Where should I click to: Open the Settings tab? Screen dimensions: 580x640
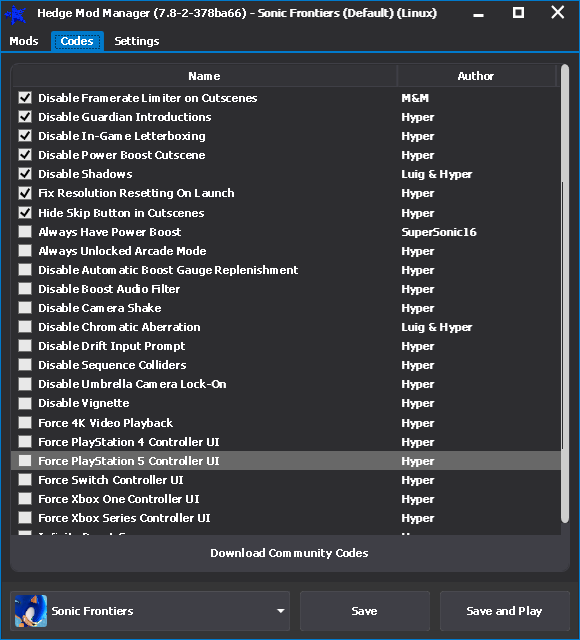pyautogui.click(x=137, y=41)
